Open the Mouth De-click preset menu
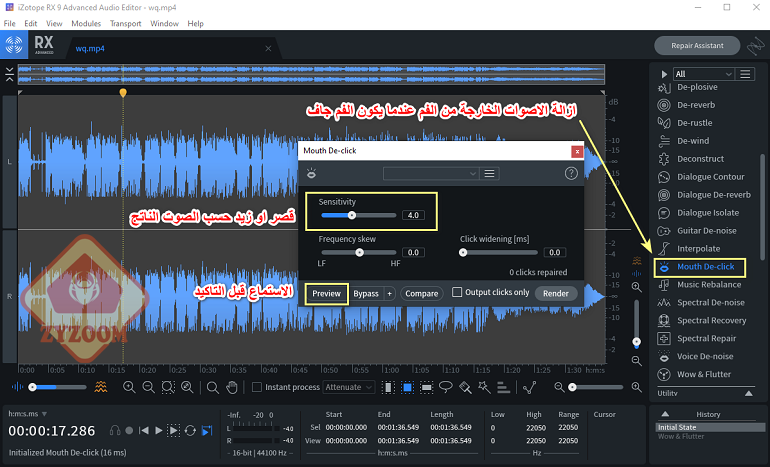The height and width of the screenshot is (467, 770). pos(490,173)
